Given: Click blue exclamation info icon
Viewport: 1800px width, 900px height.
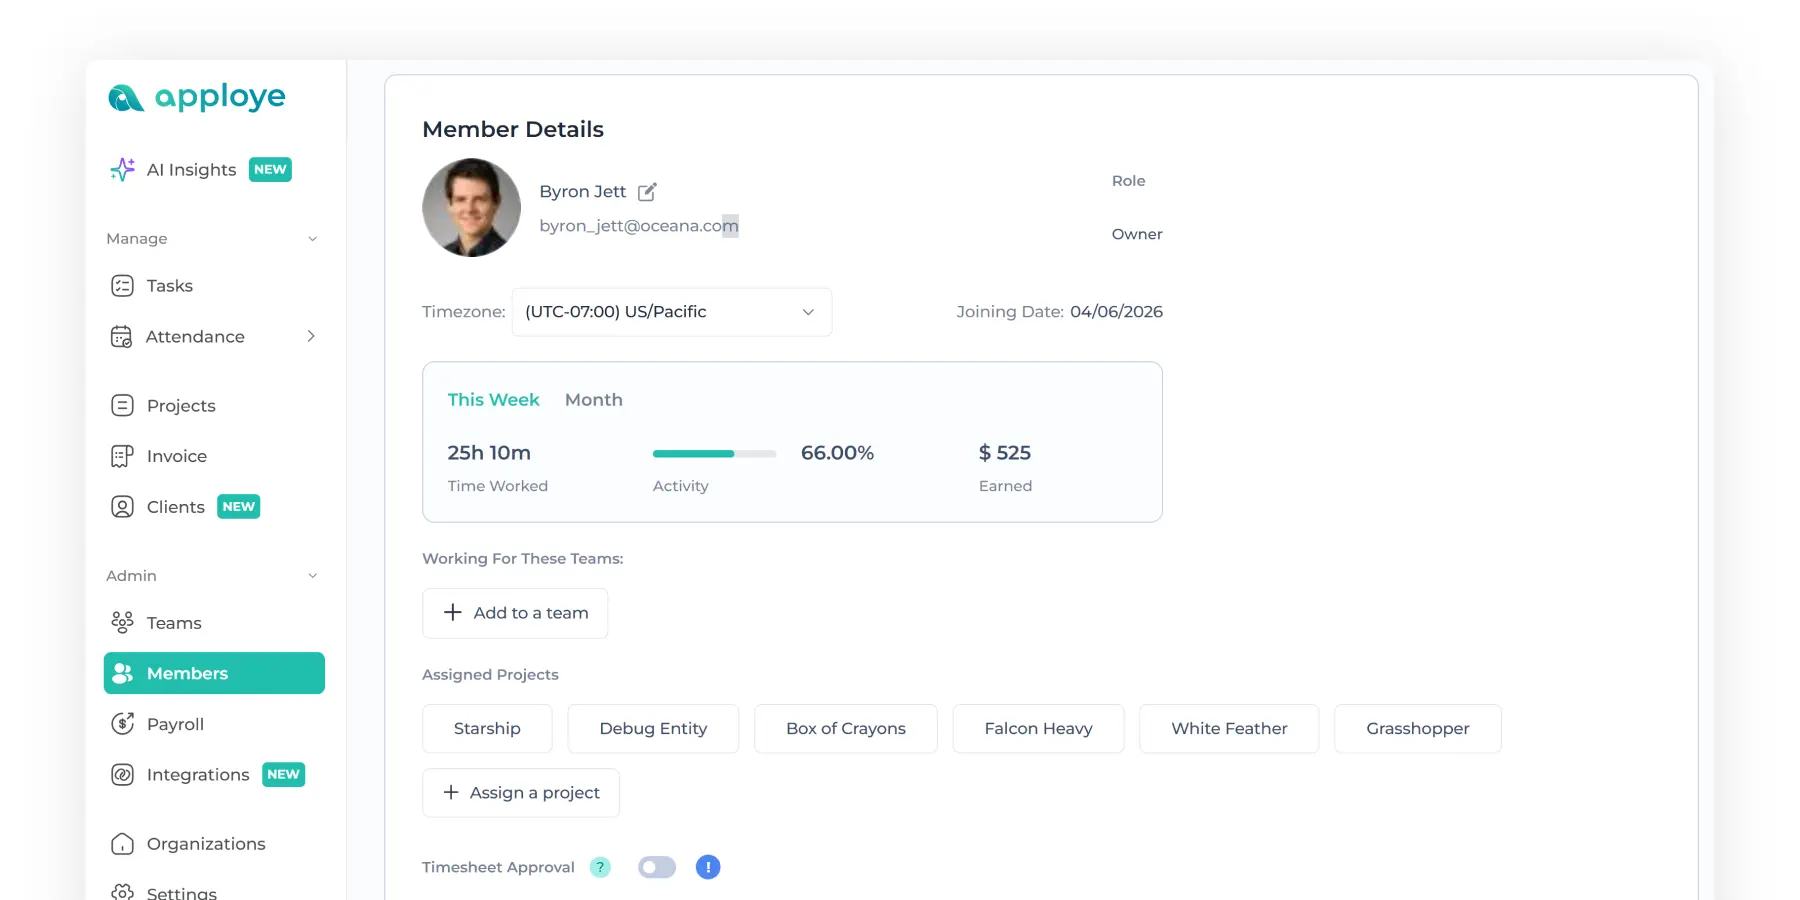Looking at the screenshot, I should [708, 867].
